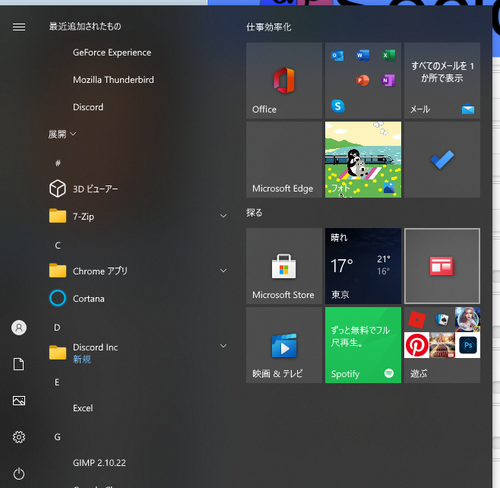Click the user account icon
The image size is (500, 488).
pos(19,328)
